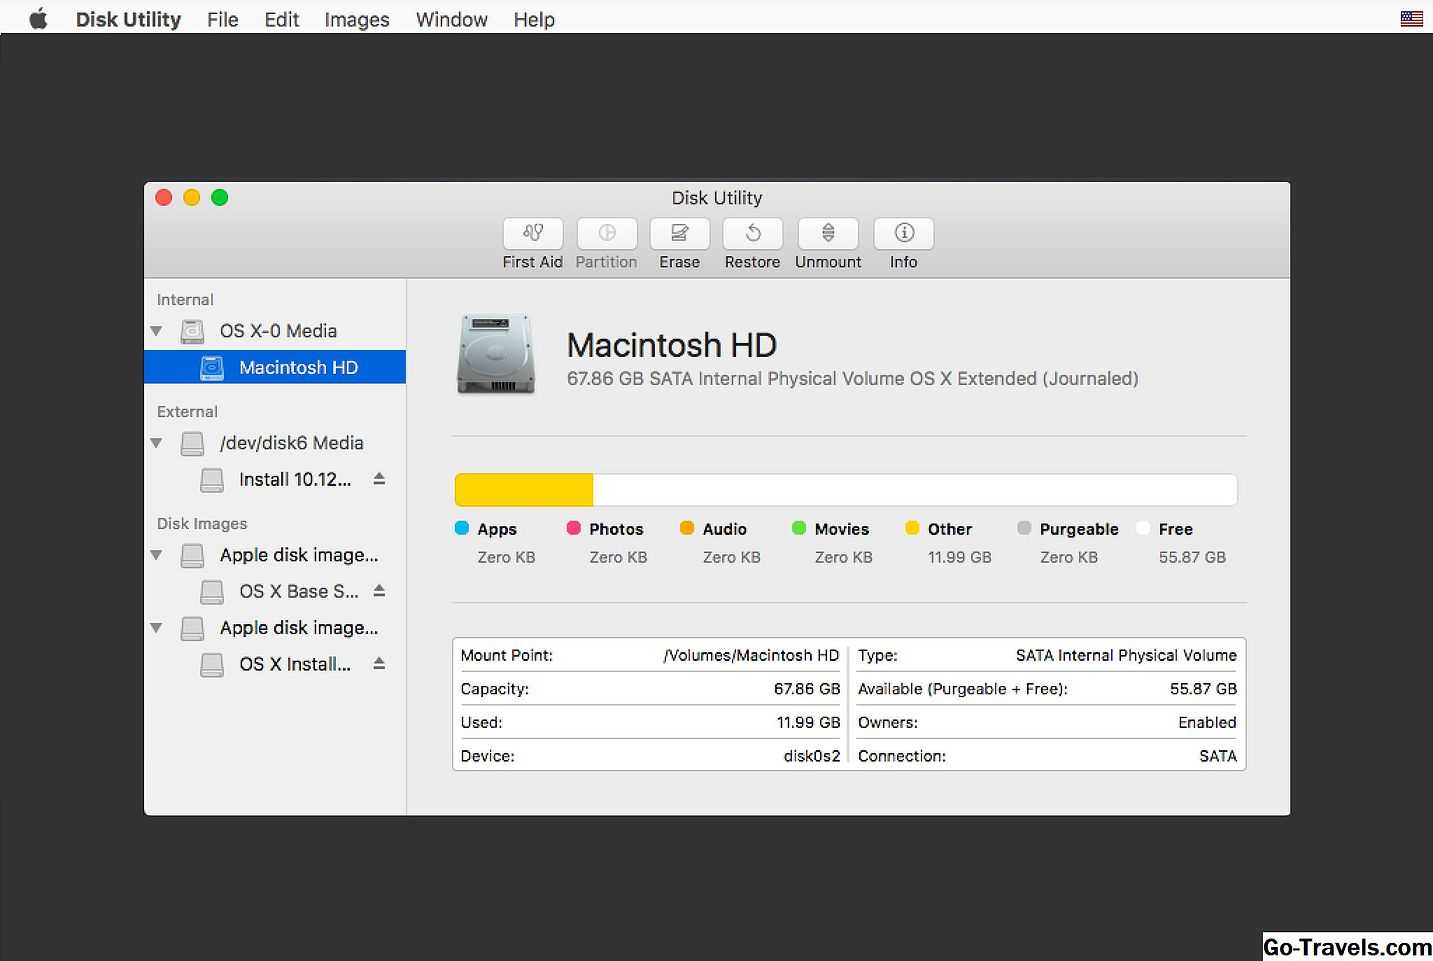Collapse the first Apple disk image entry

(x=156, y=555)
